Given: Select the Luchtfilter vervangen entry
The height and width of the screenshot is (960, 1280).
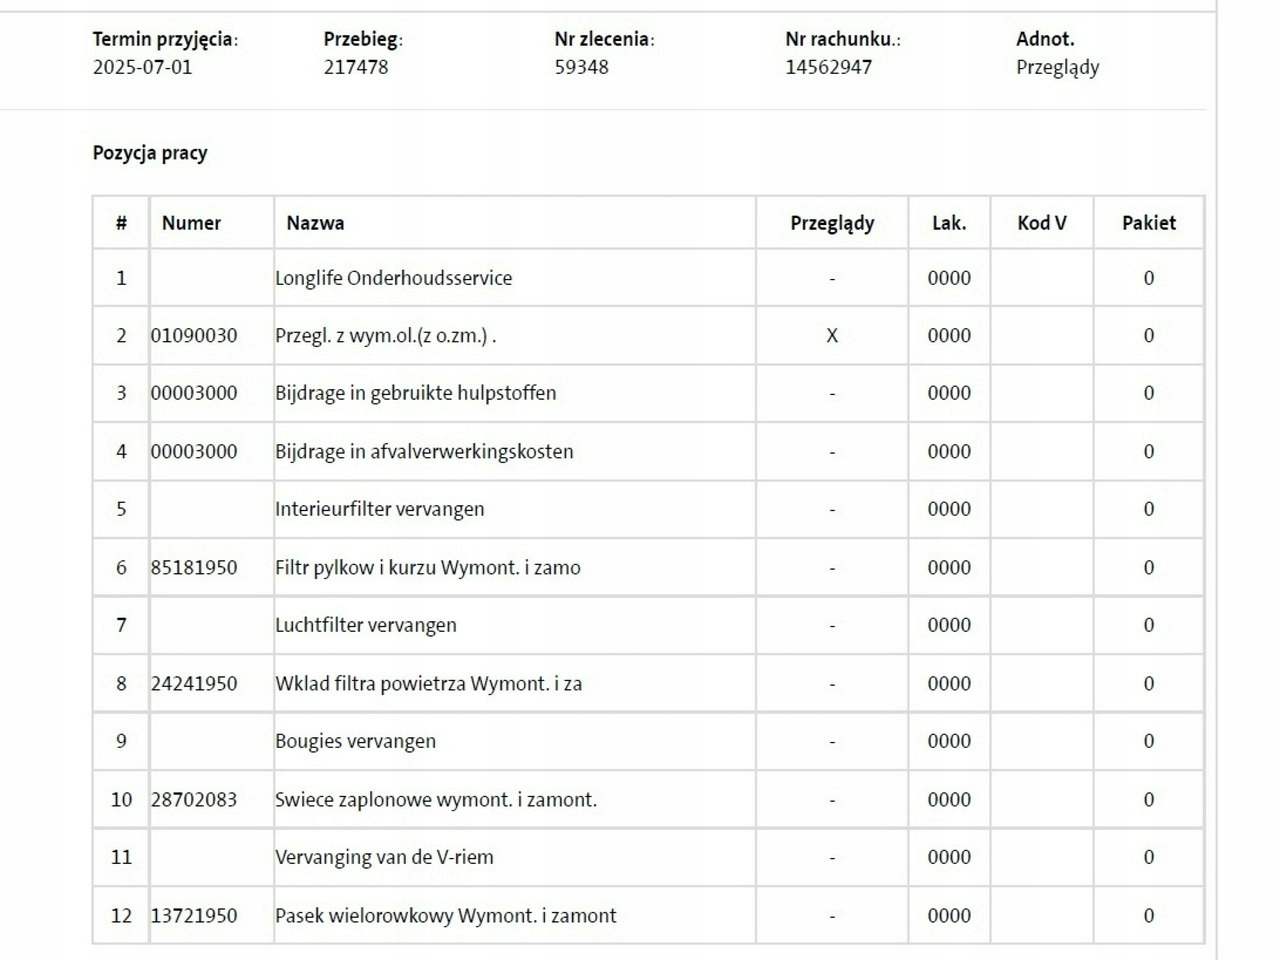Looking at the screenshot, I should (365, 625).
